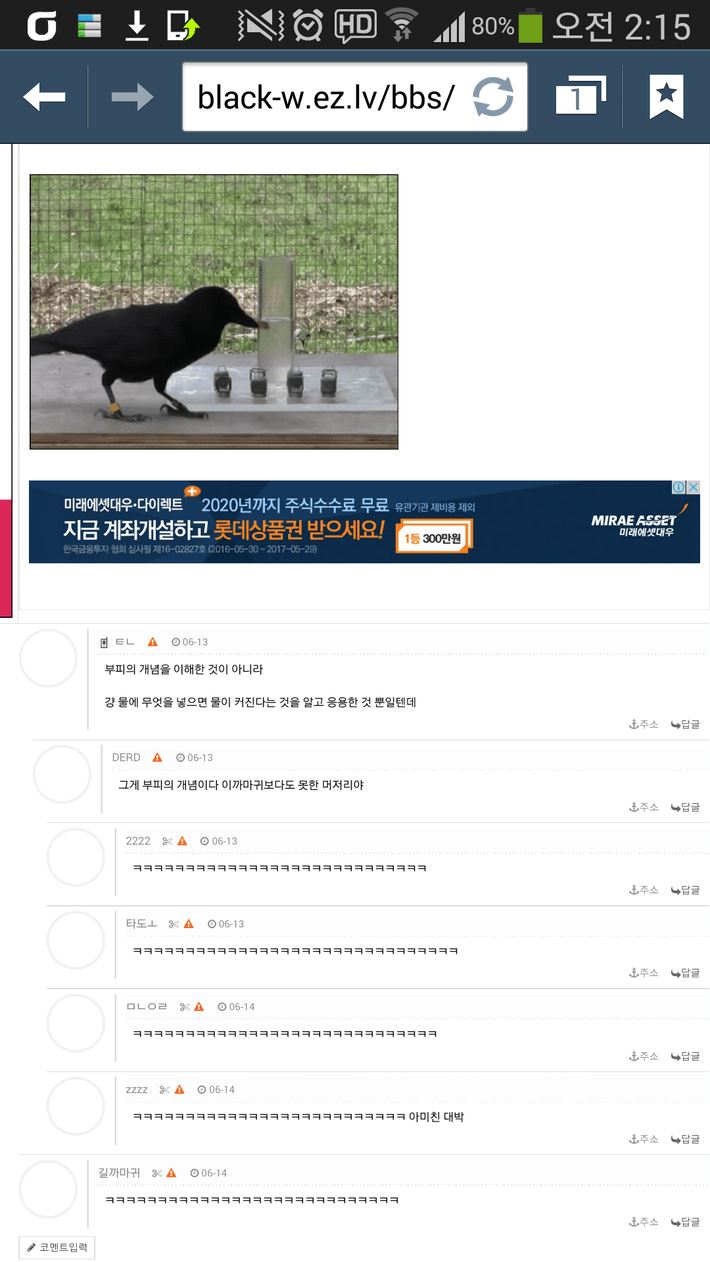Report DERD's comment via warning icon
The width and height of the screenshot is (710, 1262).
click(x=157, y=758)
